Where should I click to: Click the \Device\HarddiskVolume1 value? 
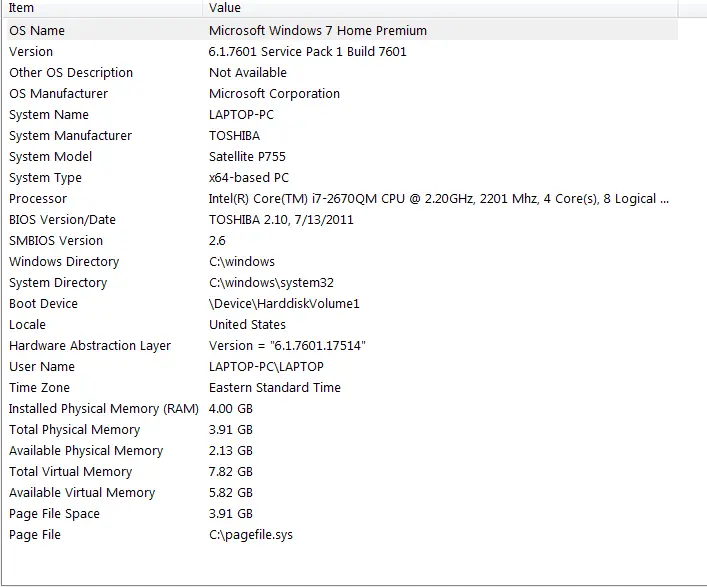[x=284, y=303]
